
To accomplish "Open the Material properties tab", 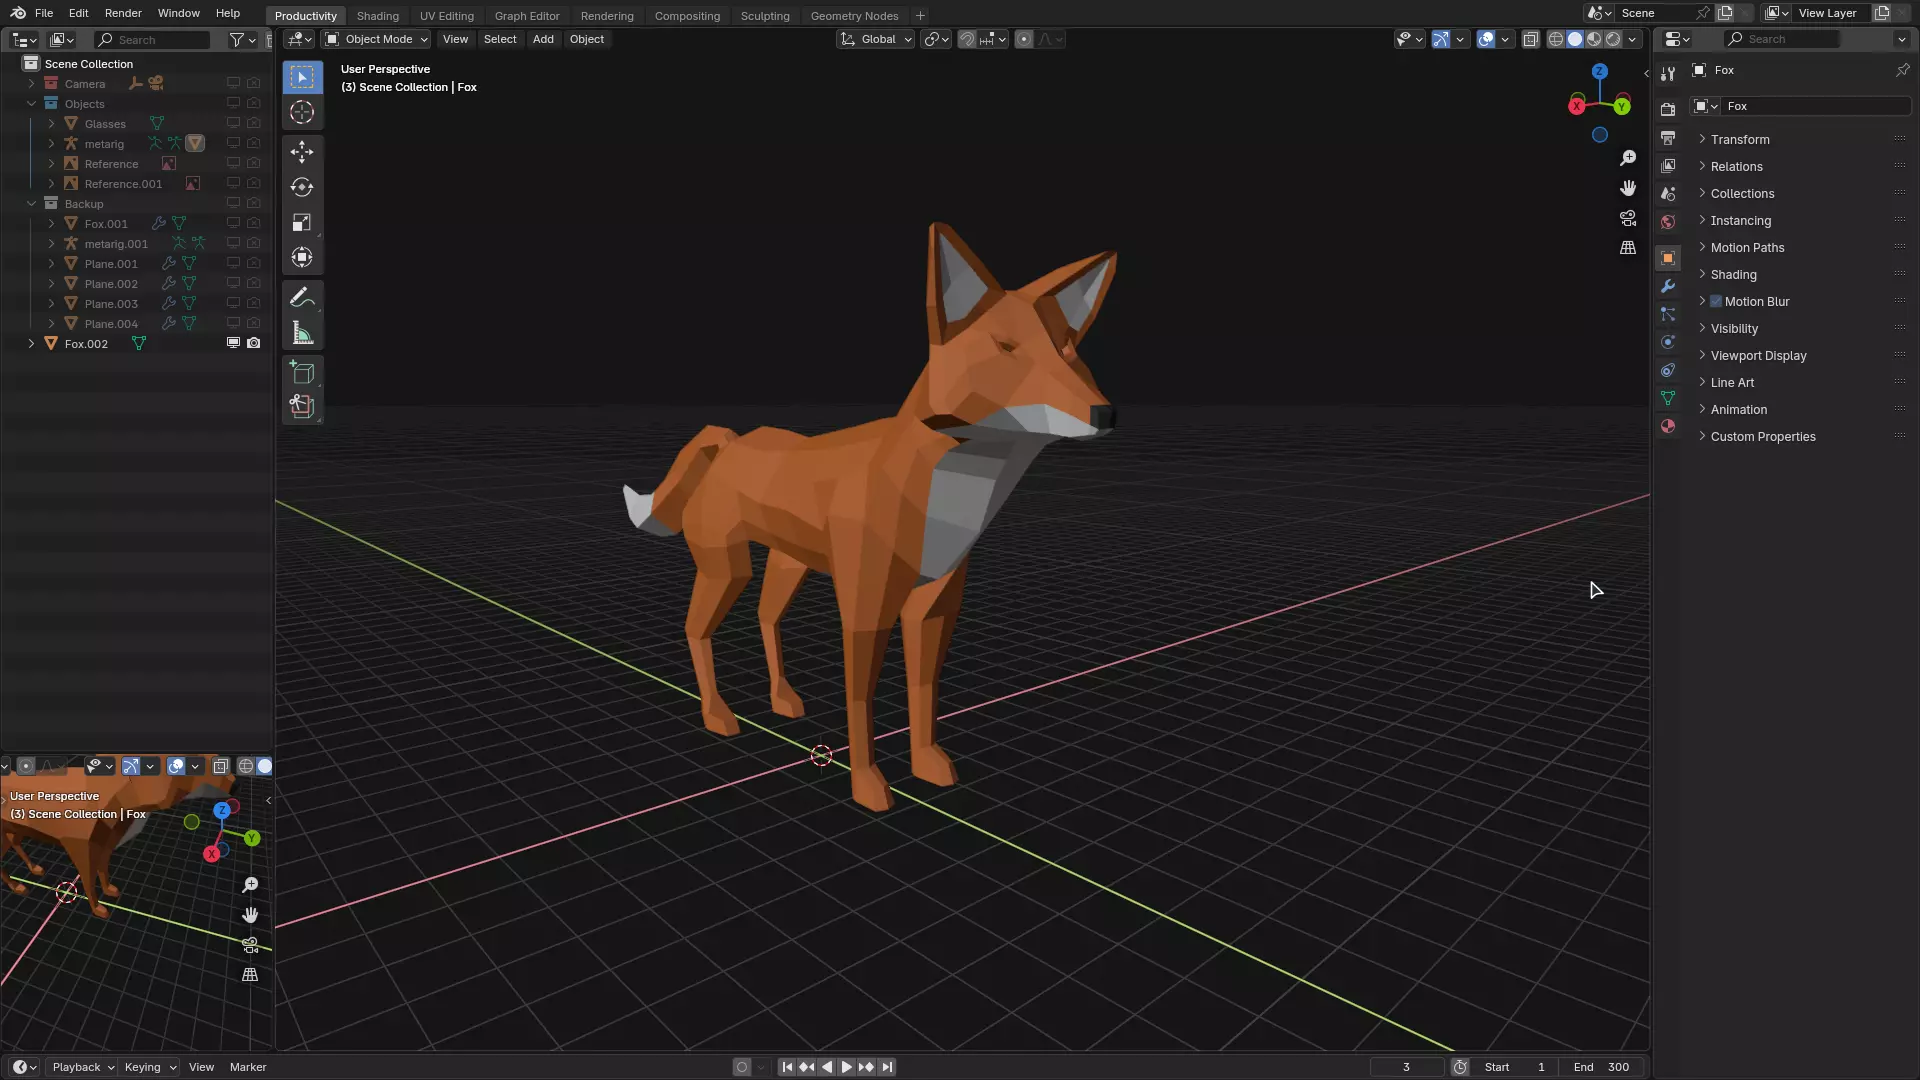I will pos(1668,426).
